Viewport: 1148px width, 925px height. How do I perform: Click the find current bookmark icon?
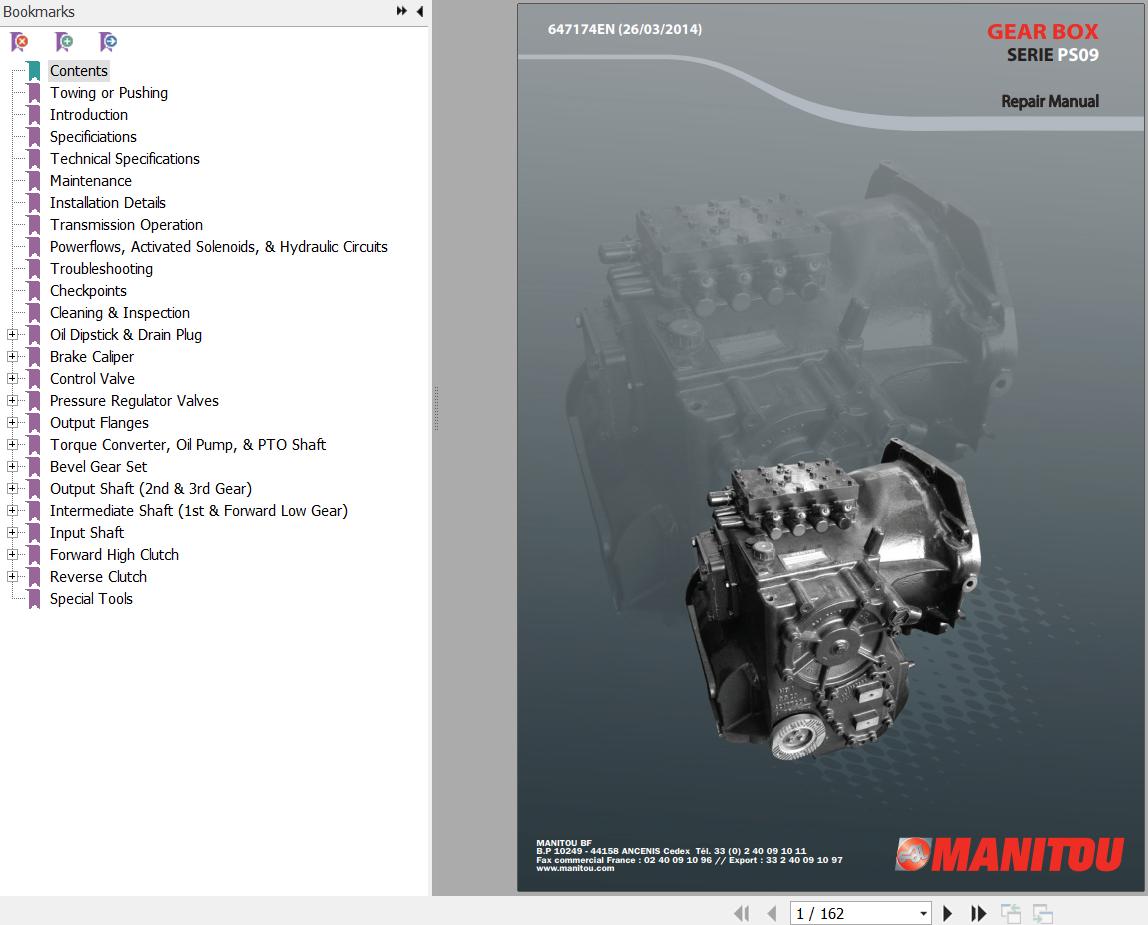coord(108,42)
